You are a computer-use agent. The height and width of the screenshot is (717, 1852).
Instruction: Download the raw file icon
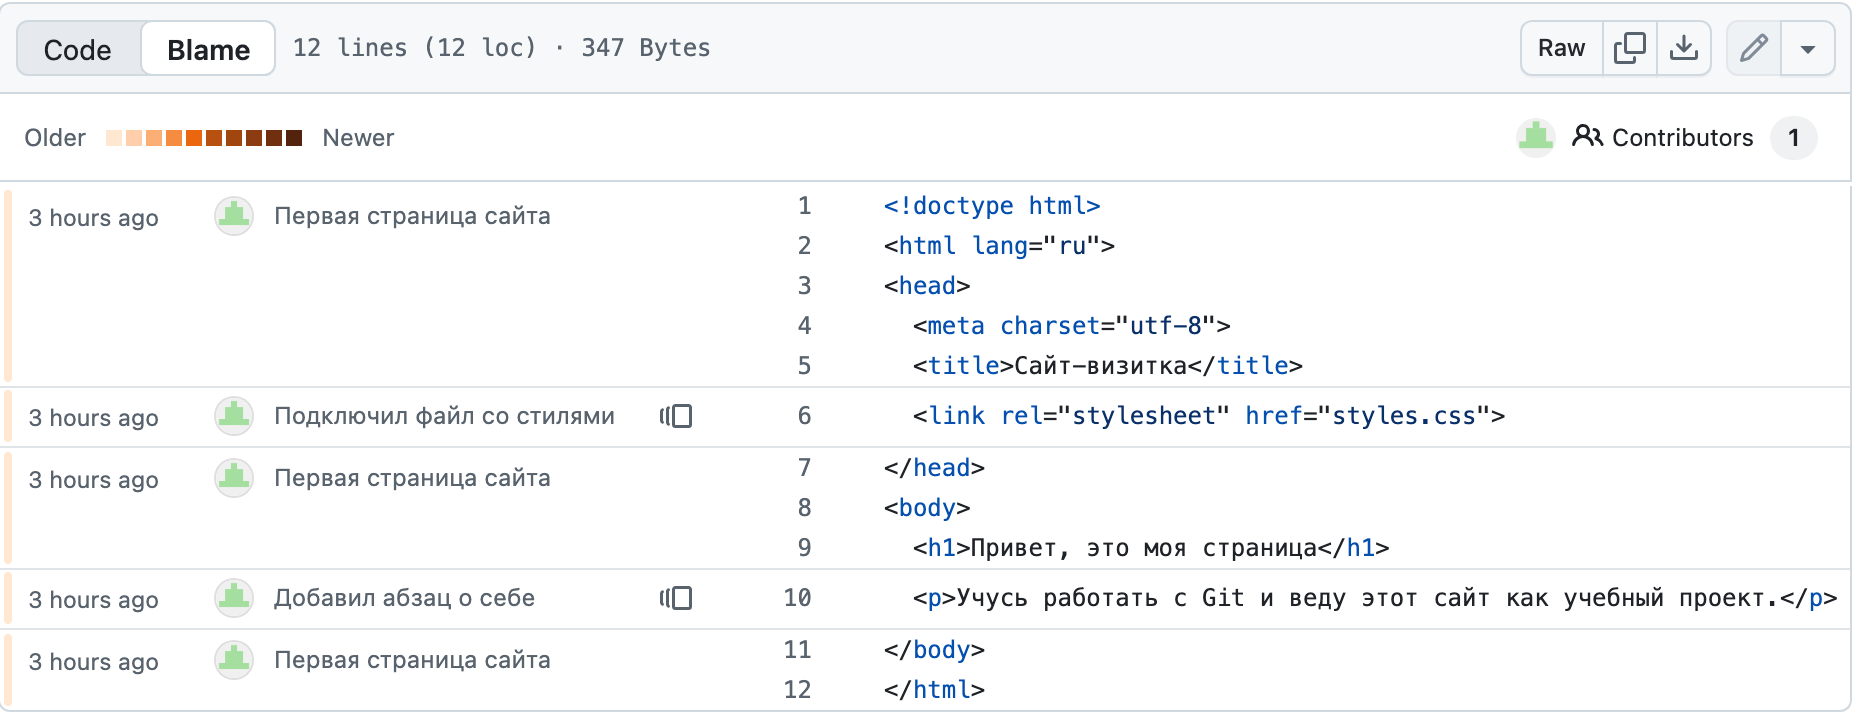coord(1684,48)
